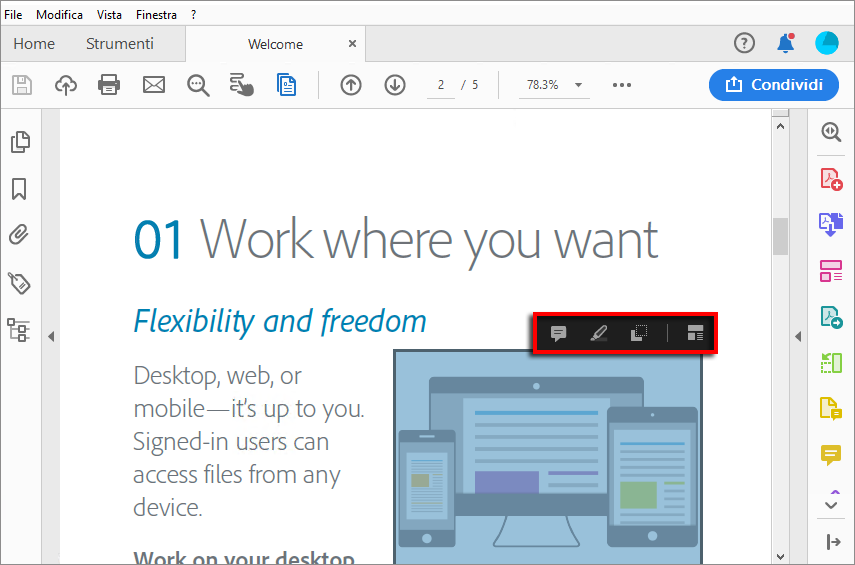Click crop selection icon in floating toolbar

639,333
